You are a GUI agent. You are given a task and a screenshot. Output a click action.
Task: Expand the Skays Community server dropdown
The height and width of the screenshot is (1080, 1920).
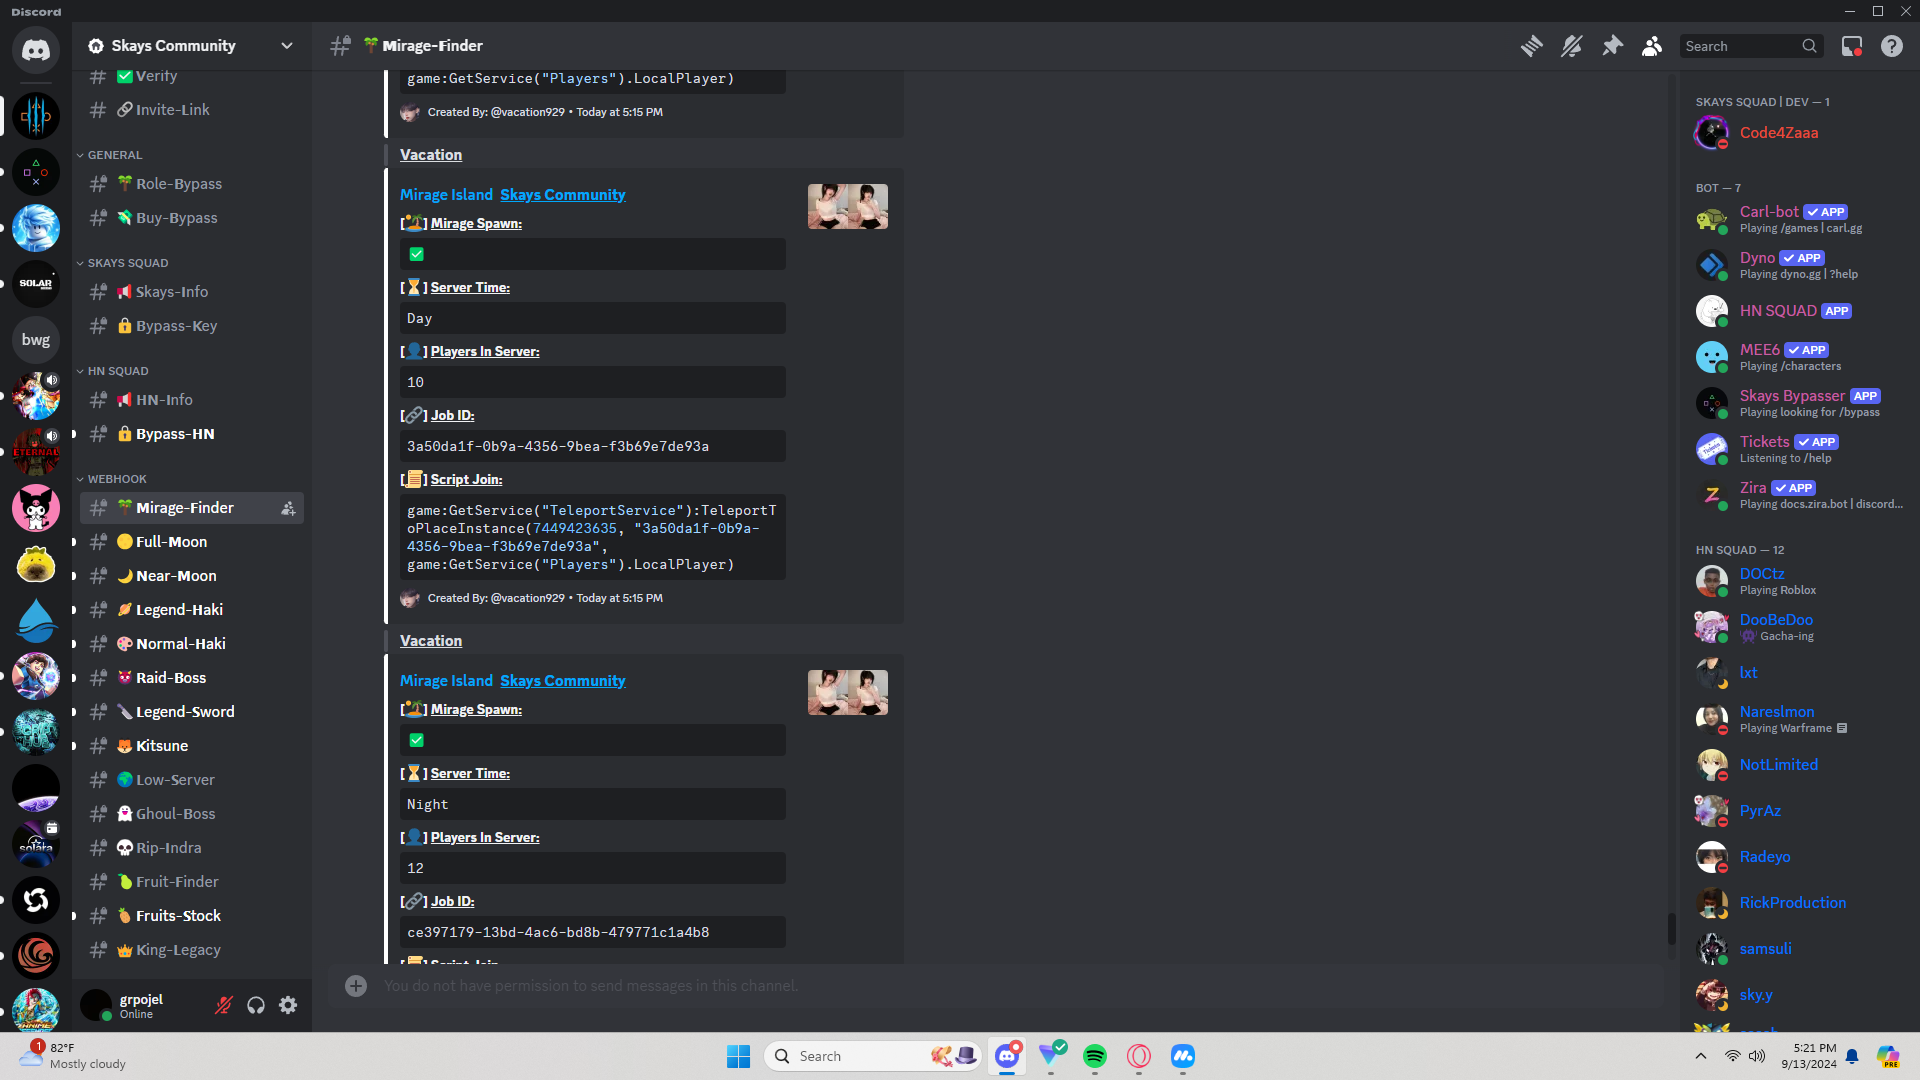click(287, 46)
